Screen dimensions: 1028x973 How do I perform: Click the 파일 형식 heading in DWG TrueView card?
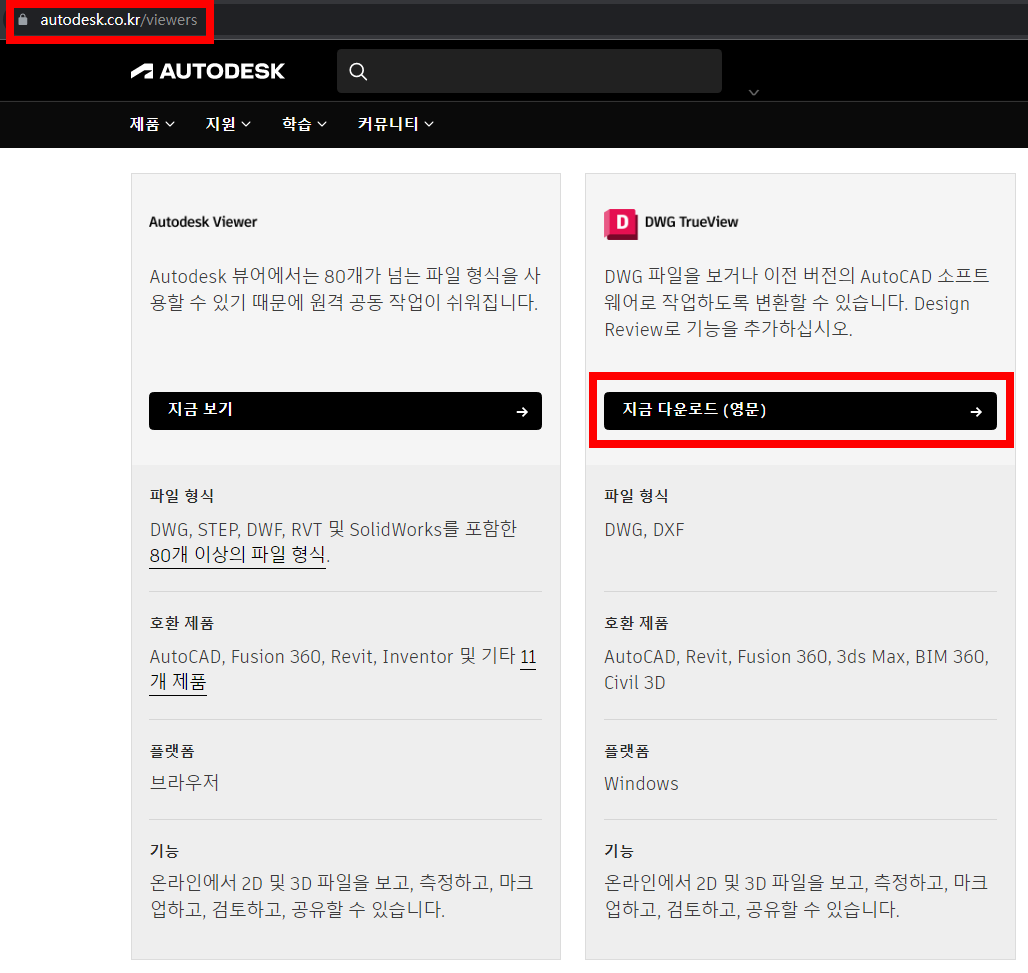click(x=636, y=496)
